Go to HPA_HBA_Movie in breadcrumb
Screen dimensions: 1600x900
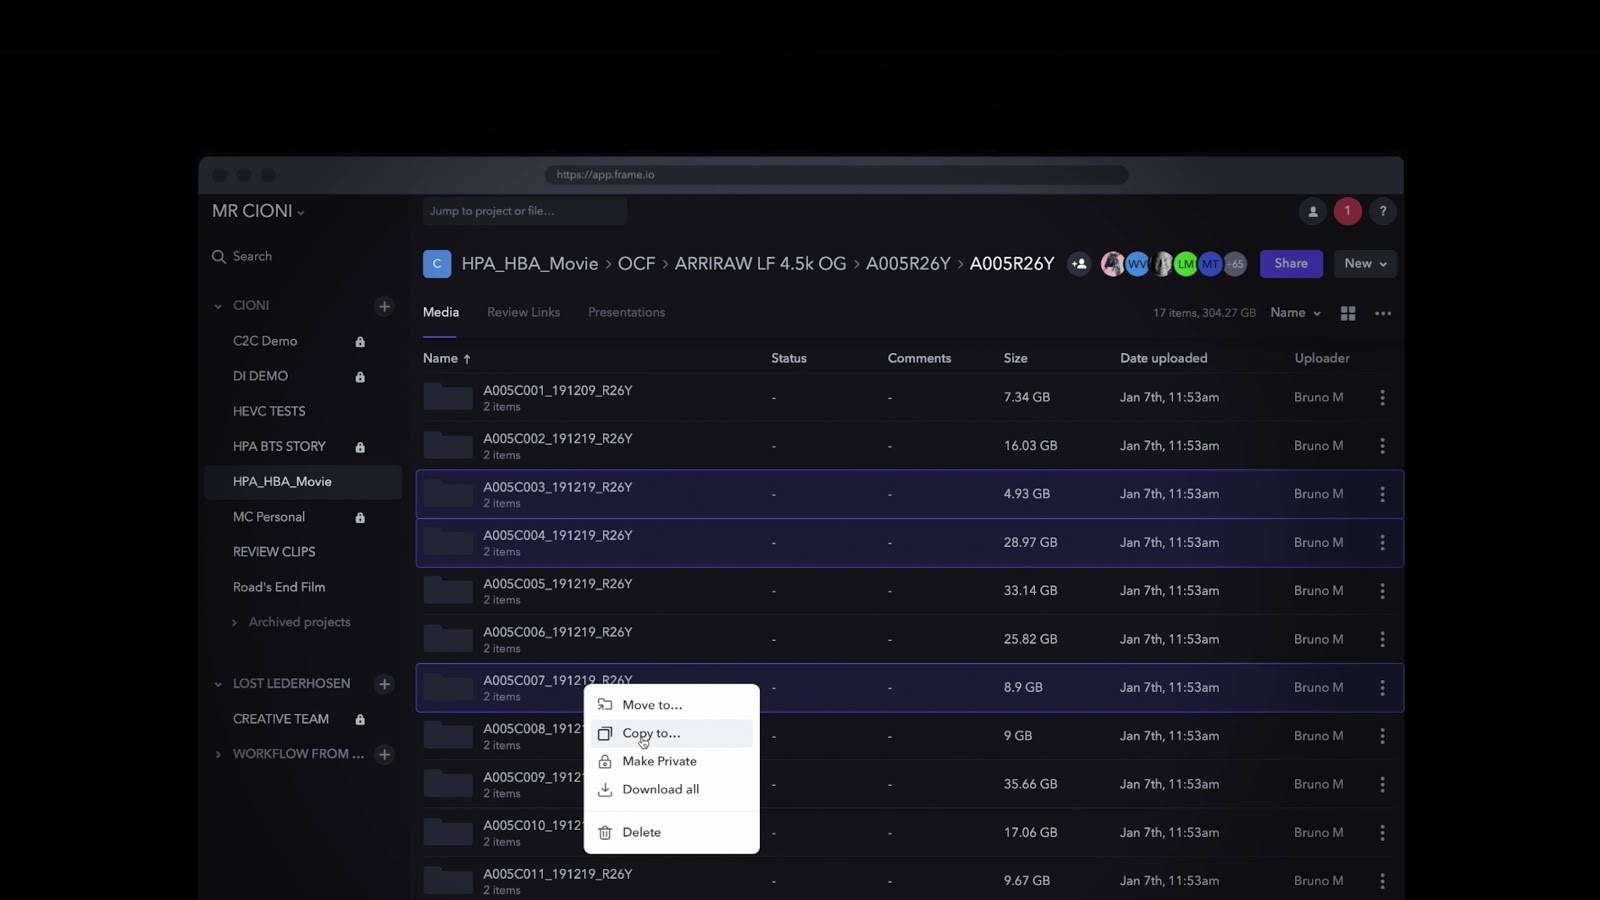pyautogui.click(x=530, y=264)
